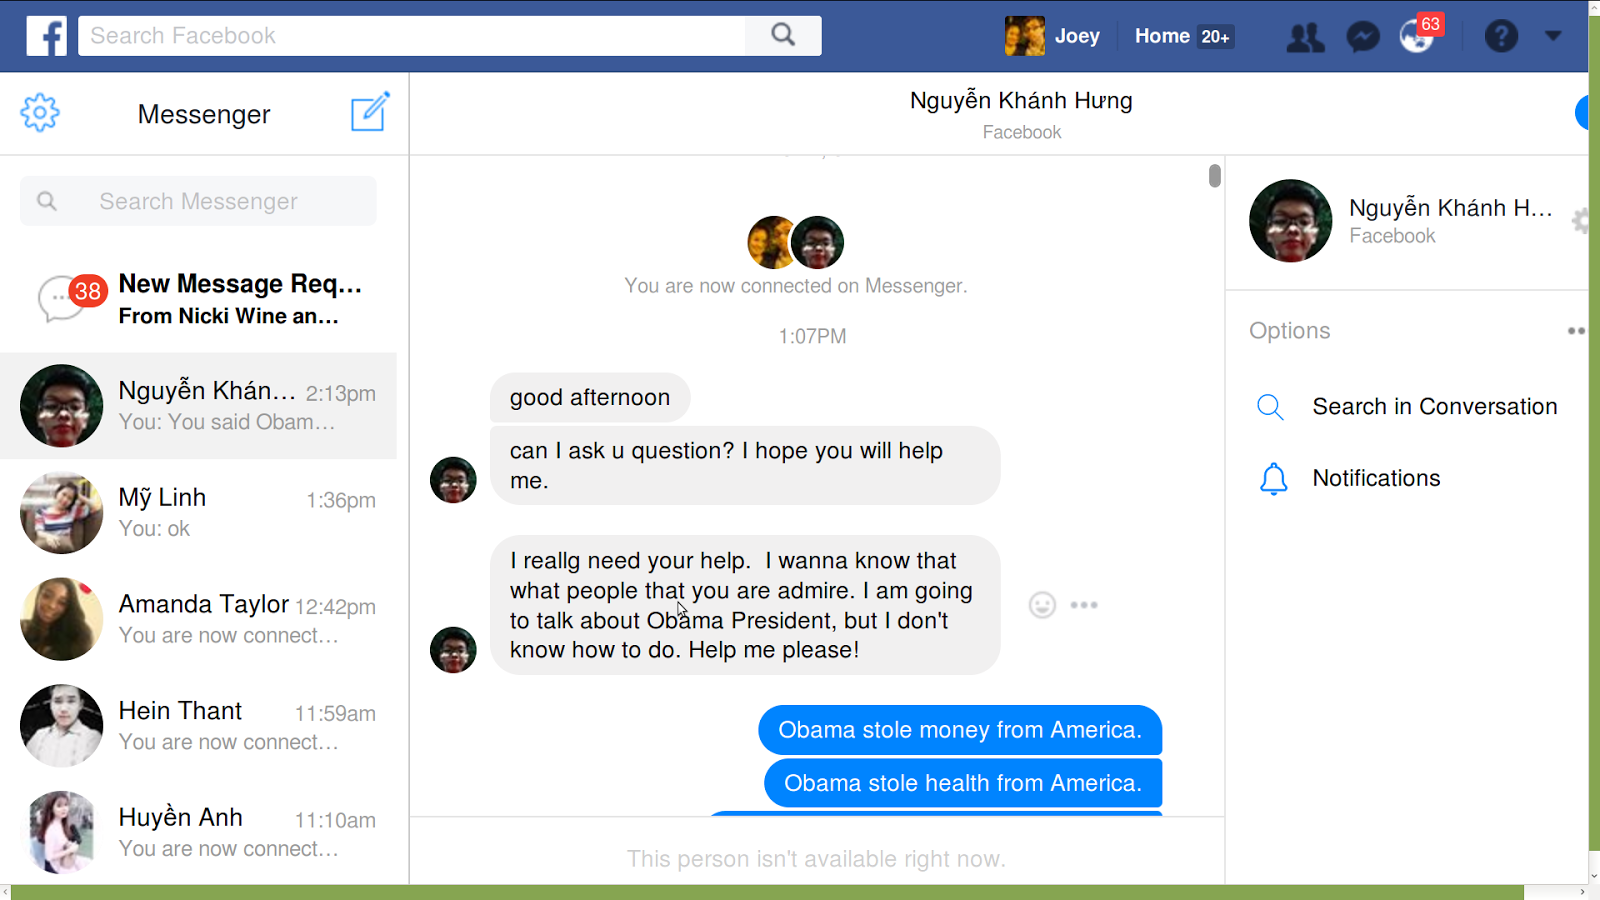The image size is (1600, 900).
Task: Click the magnifier icon in Search Messenger
Action: click(47, 201)
